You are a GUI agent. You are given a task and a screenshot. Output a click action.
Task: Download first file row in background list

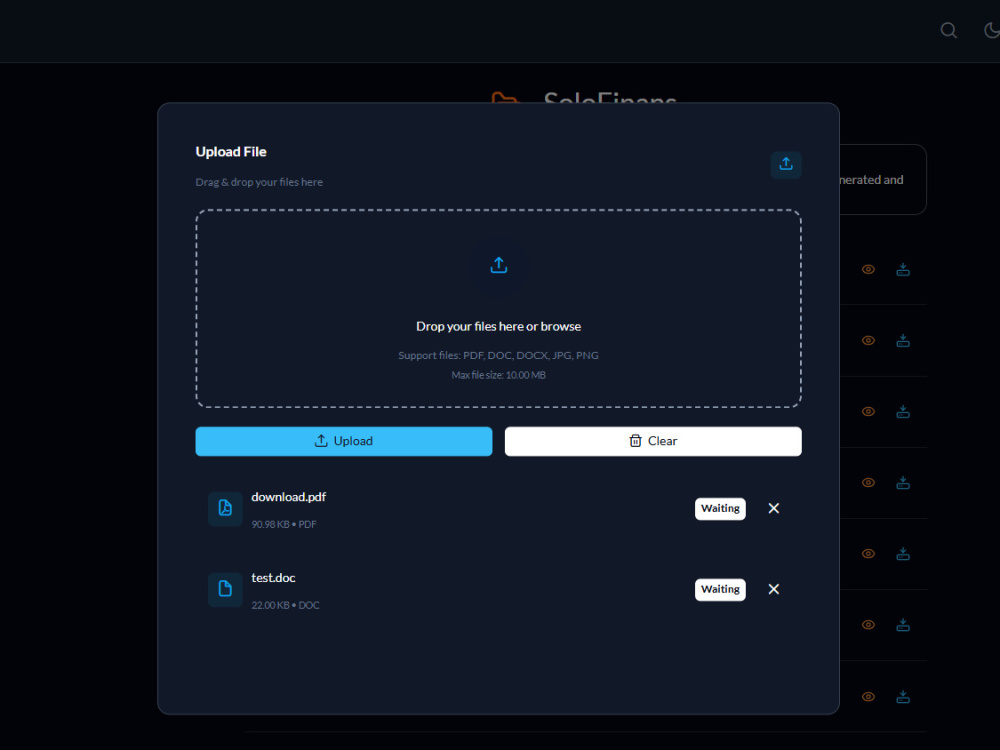pyautogui.click(x=903, y=269)
